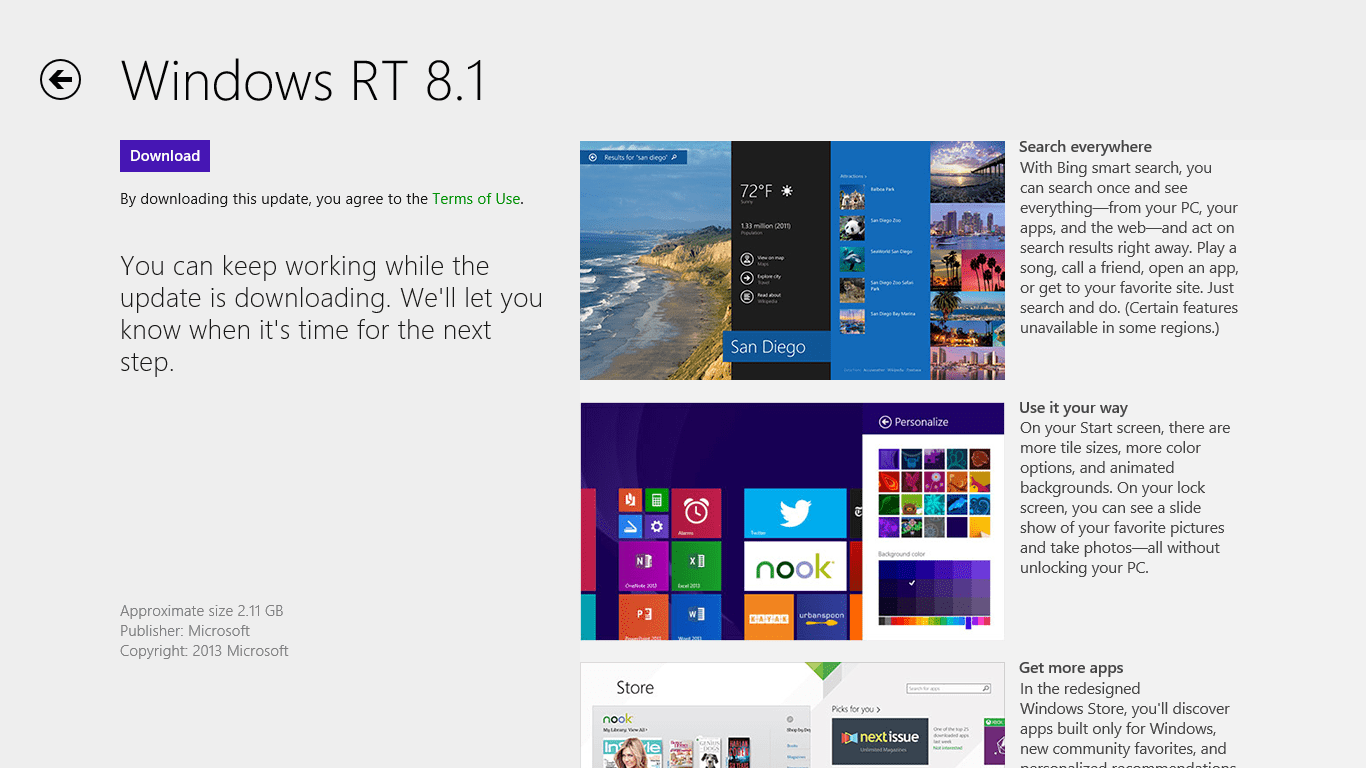The width and height of the screenshot is (1366, 768).
Task: Click the Read about Wikipedia icon
Action: [747, 297]
